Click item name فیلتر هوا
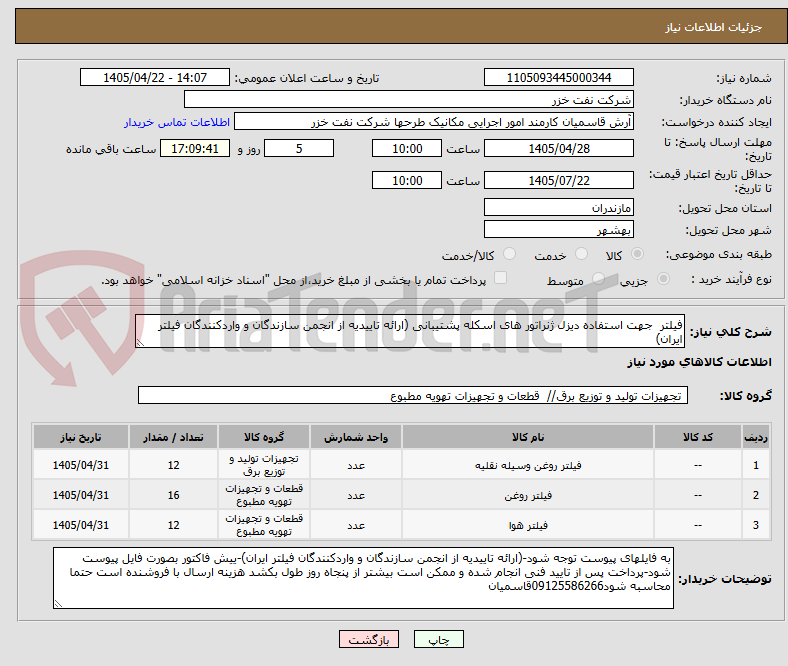This screenshot has height=666, width=788. pos(528,525)
